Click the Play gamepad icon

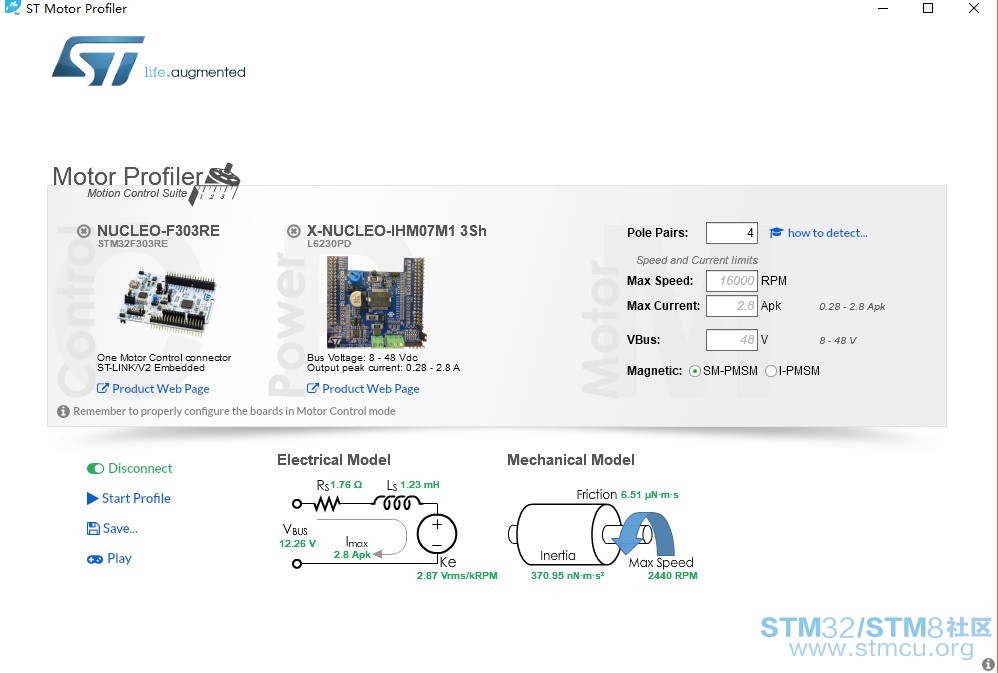click(x=95, y=559)
